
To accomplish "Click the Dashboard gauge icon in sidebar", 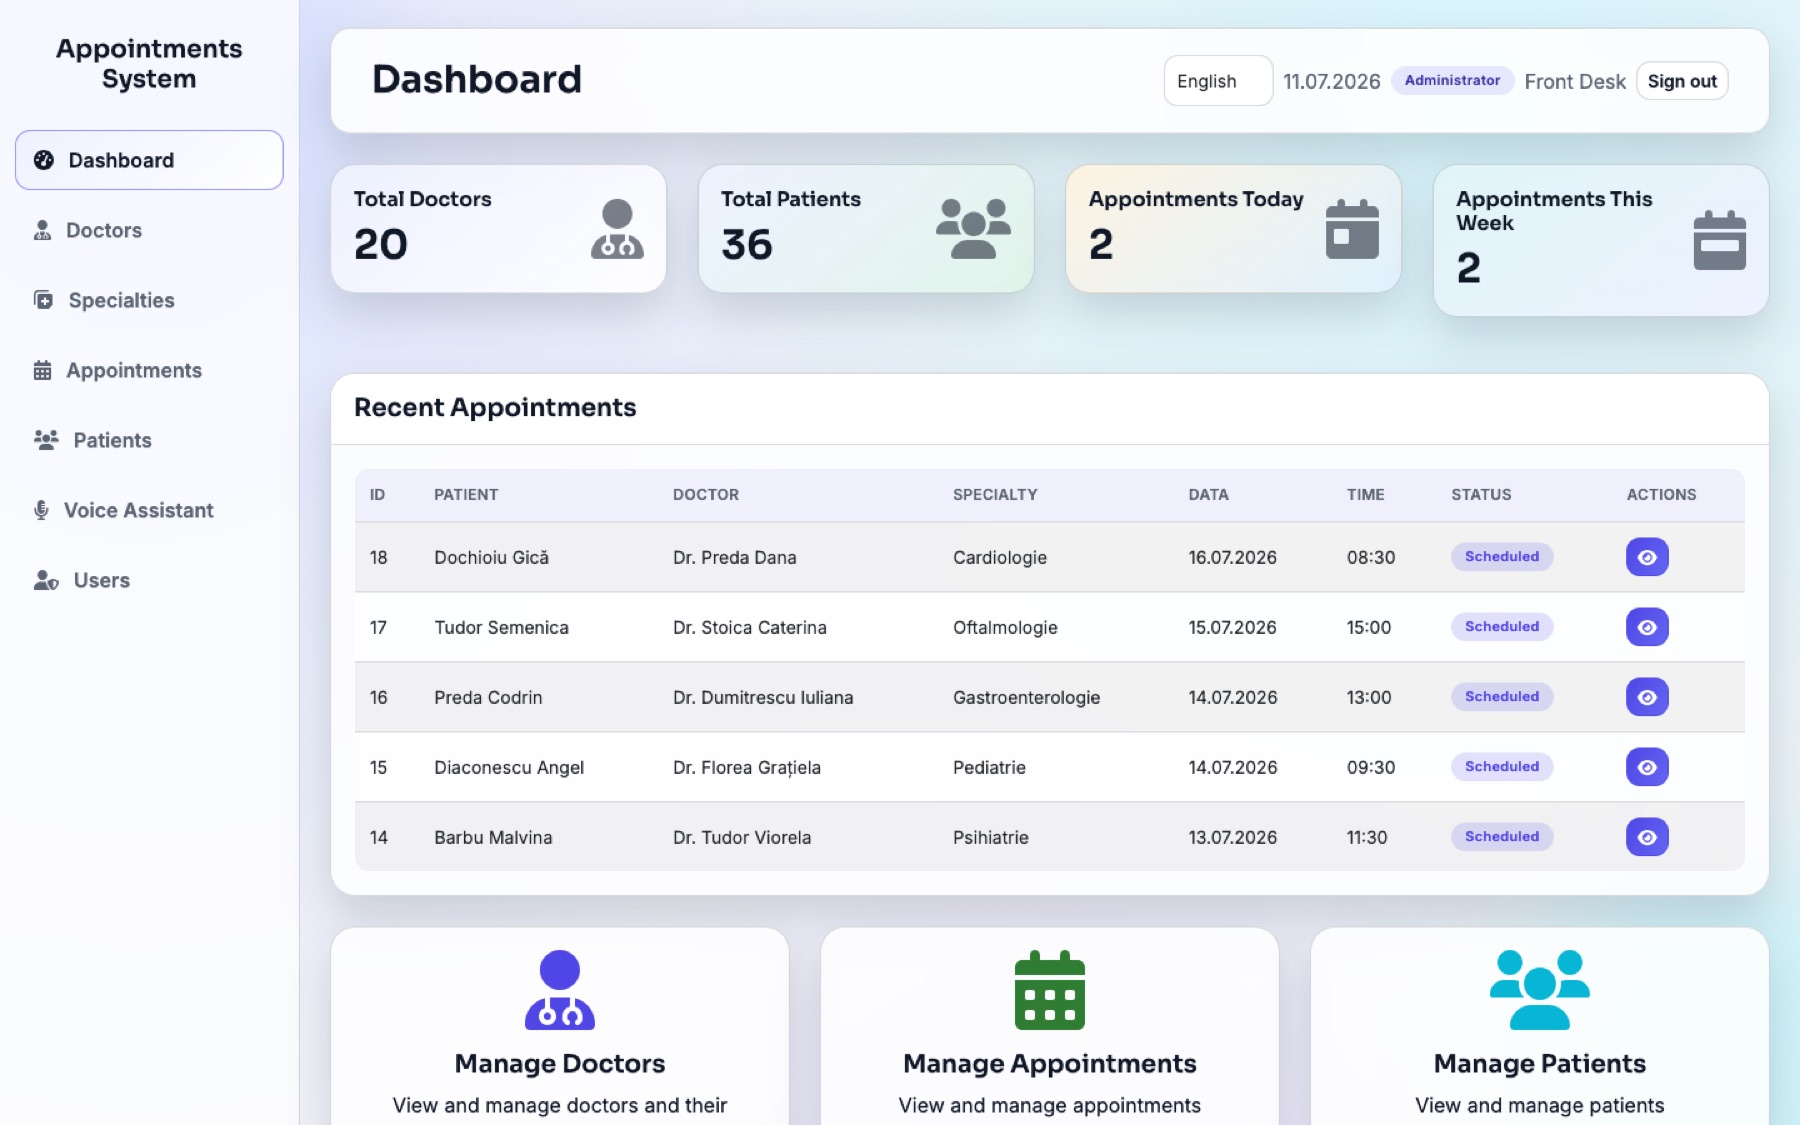I will (x=44, y=160).
